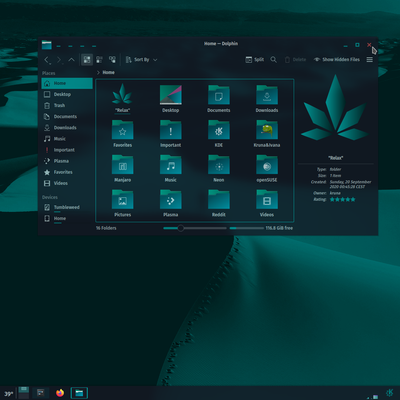Select the Downloads folder icon
Viewport: 400px width, 400px height.
pos(267,95)
